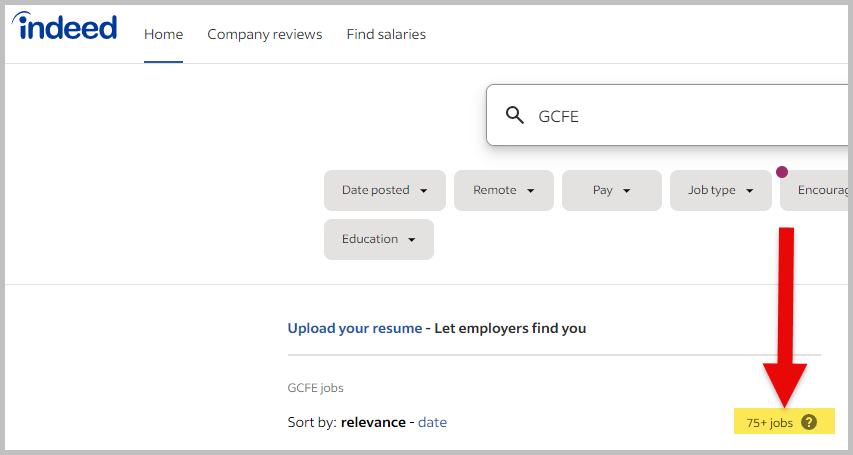853x455 pixels.
Task: Click the magnifying glass search icon
Action: 515,115
